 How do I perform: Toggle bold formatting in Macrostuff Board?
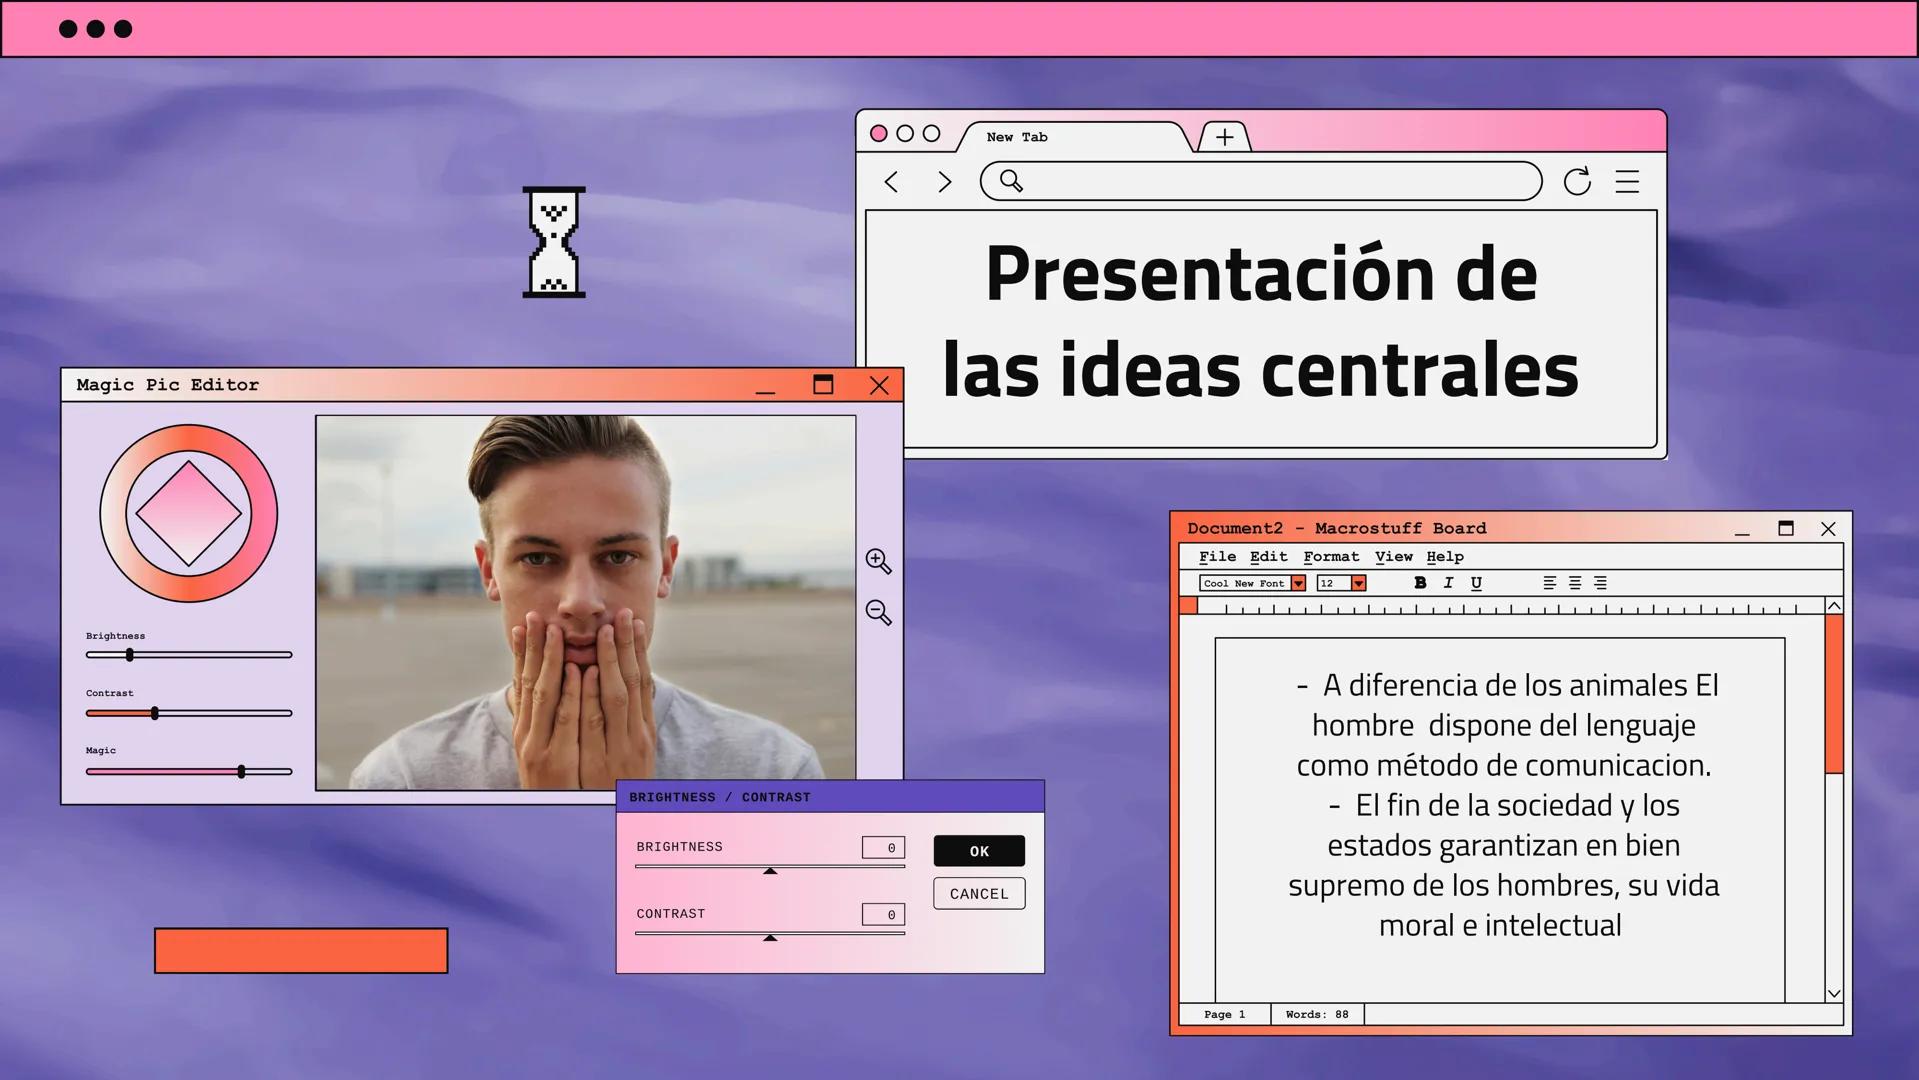(x=1419, y=583)
